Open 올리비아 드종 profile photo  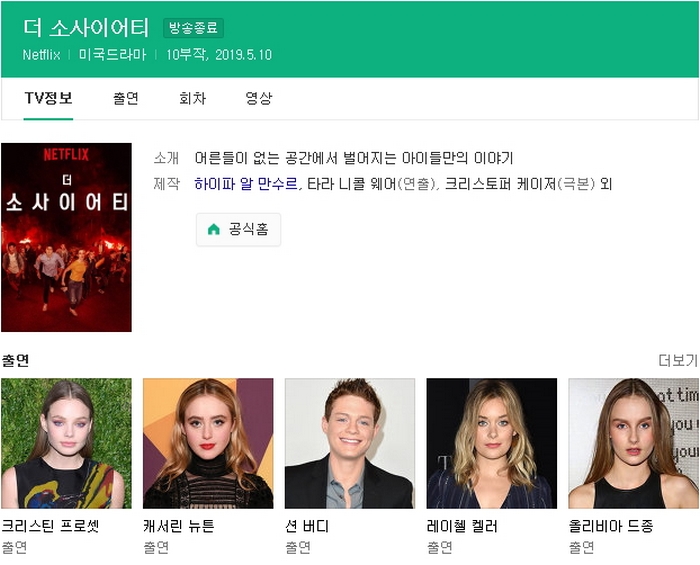(x=633, y=443)
